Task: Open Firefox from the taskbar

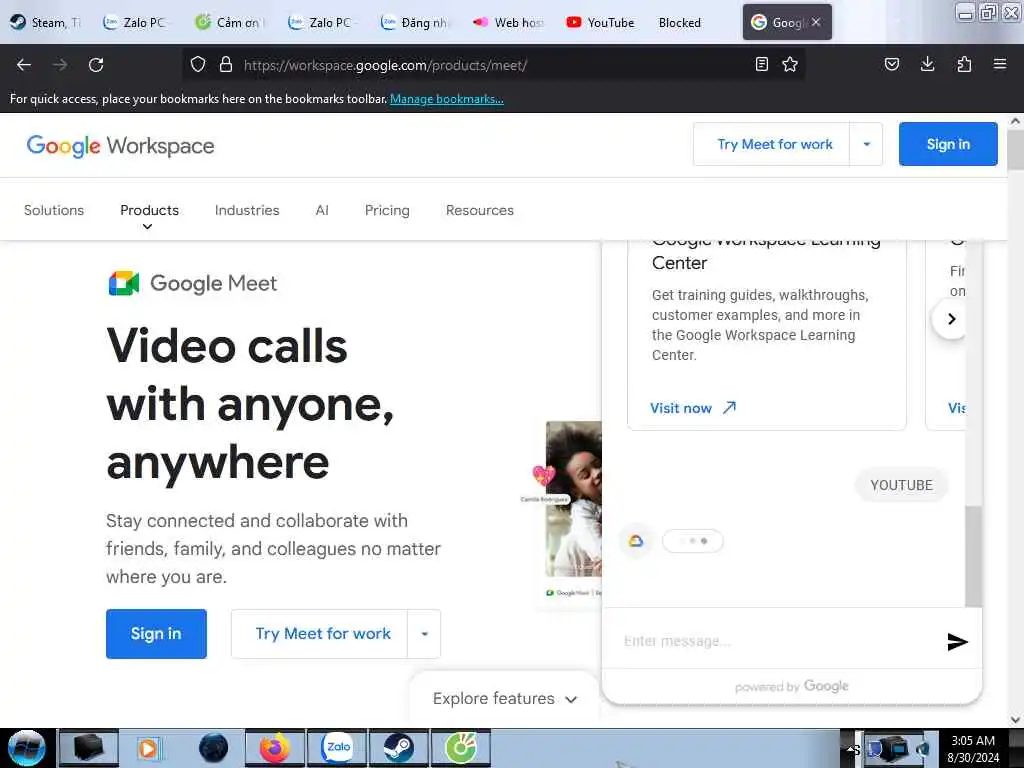Action: click(x=274, y=748)
